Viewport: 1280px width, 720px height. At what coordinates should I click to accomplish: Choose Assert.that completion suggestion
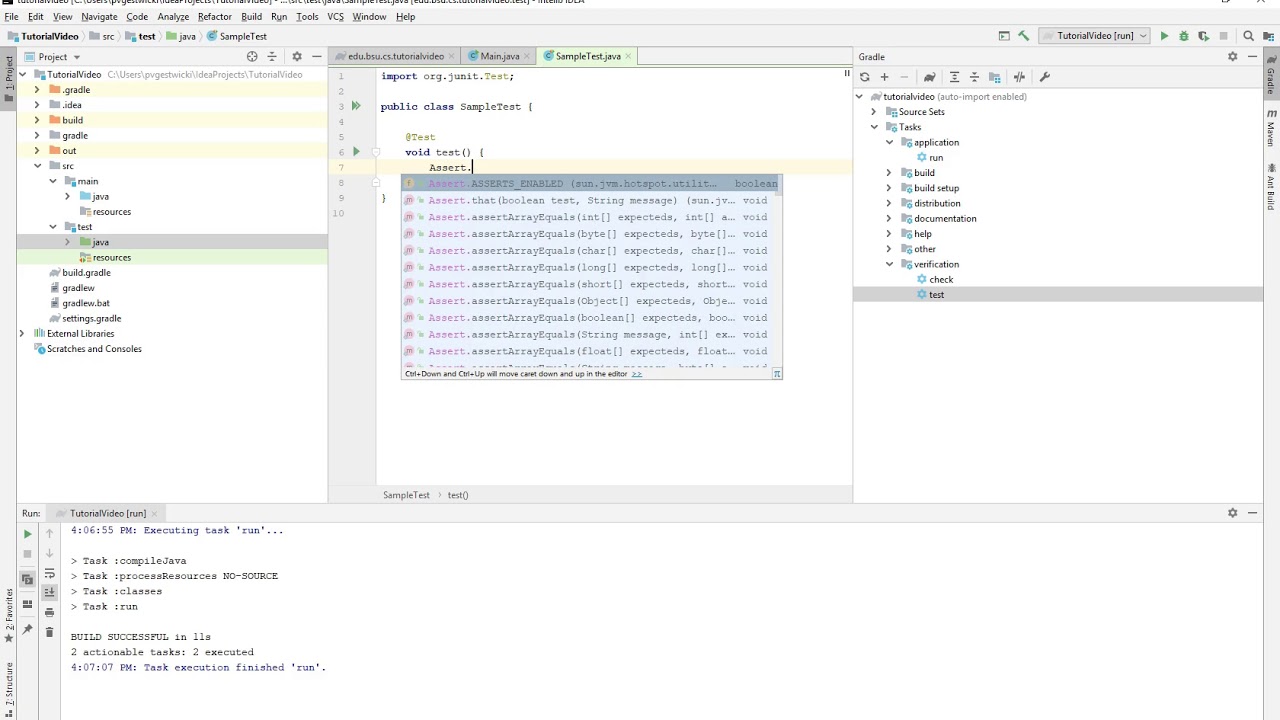point(590,201)
